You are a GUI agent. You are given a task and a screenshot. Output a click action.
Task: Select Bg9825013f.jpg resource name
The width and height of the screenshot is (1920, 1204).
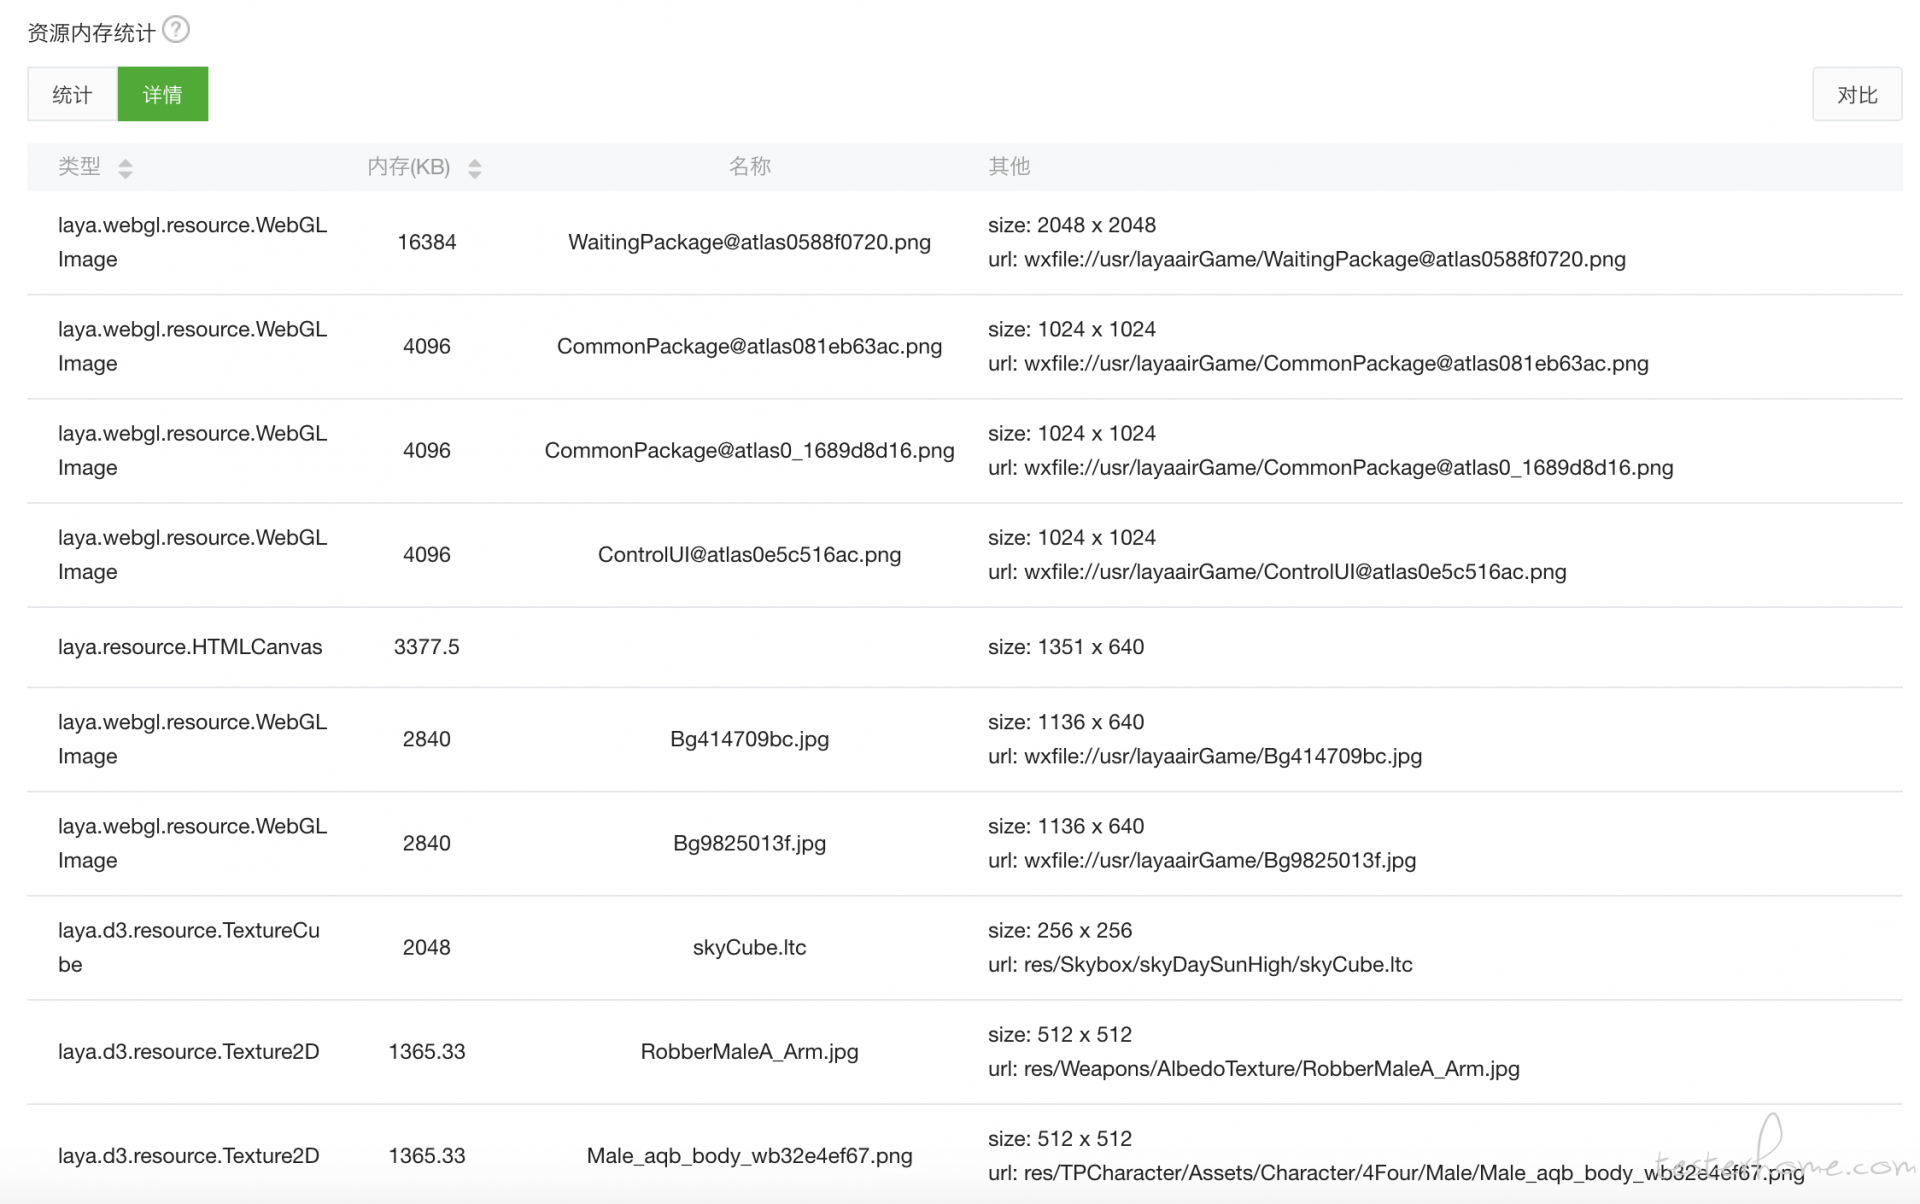pos(749,843)
